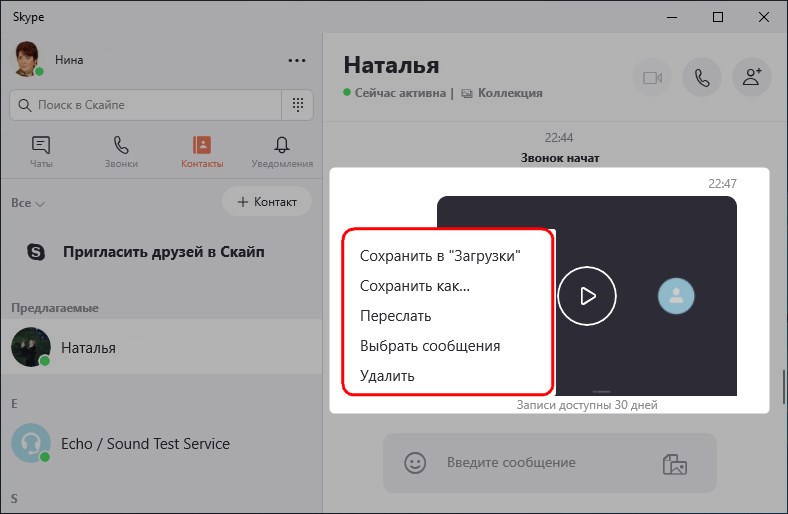Select Выбрать сообщения in the context menu

(x=430, y=346)
